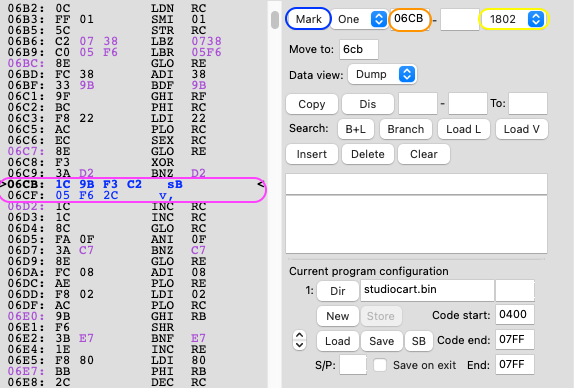The width and height of the screenshot is (574, 388).
Task: Click the Copy button
Action: pos(312,104)
